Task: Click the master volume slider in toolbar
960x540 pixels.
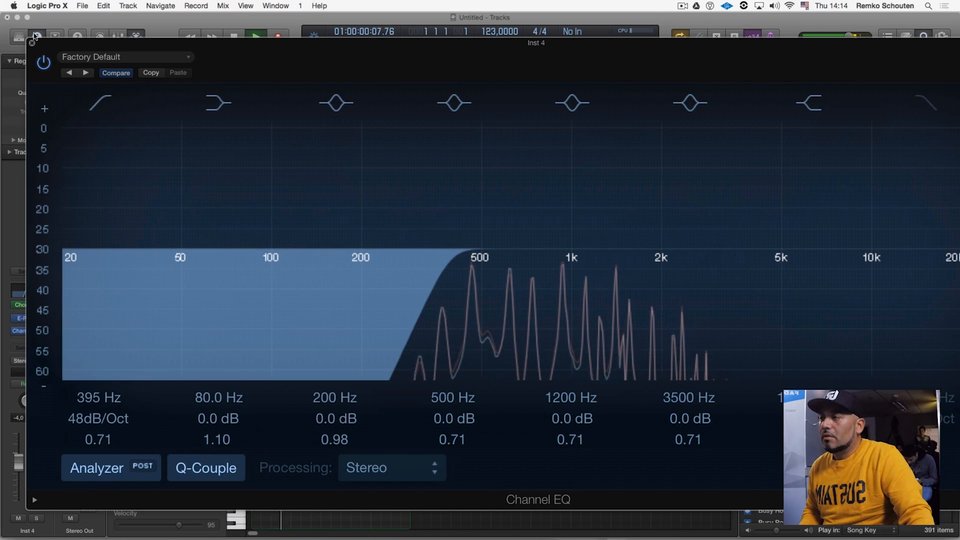Action: [x=850, y=36]
